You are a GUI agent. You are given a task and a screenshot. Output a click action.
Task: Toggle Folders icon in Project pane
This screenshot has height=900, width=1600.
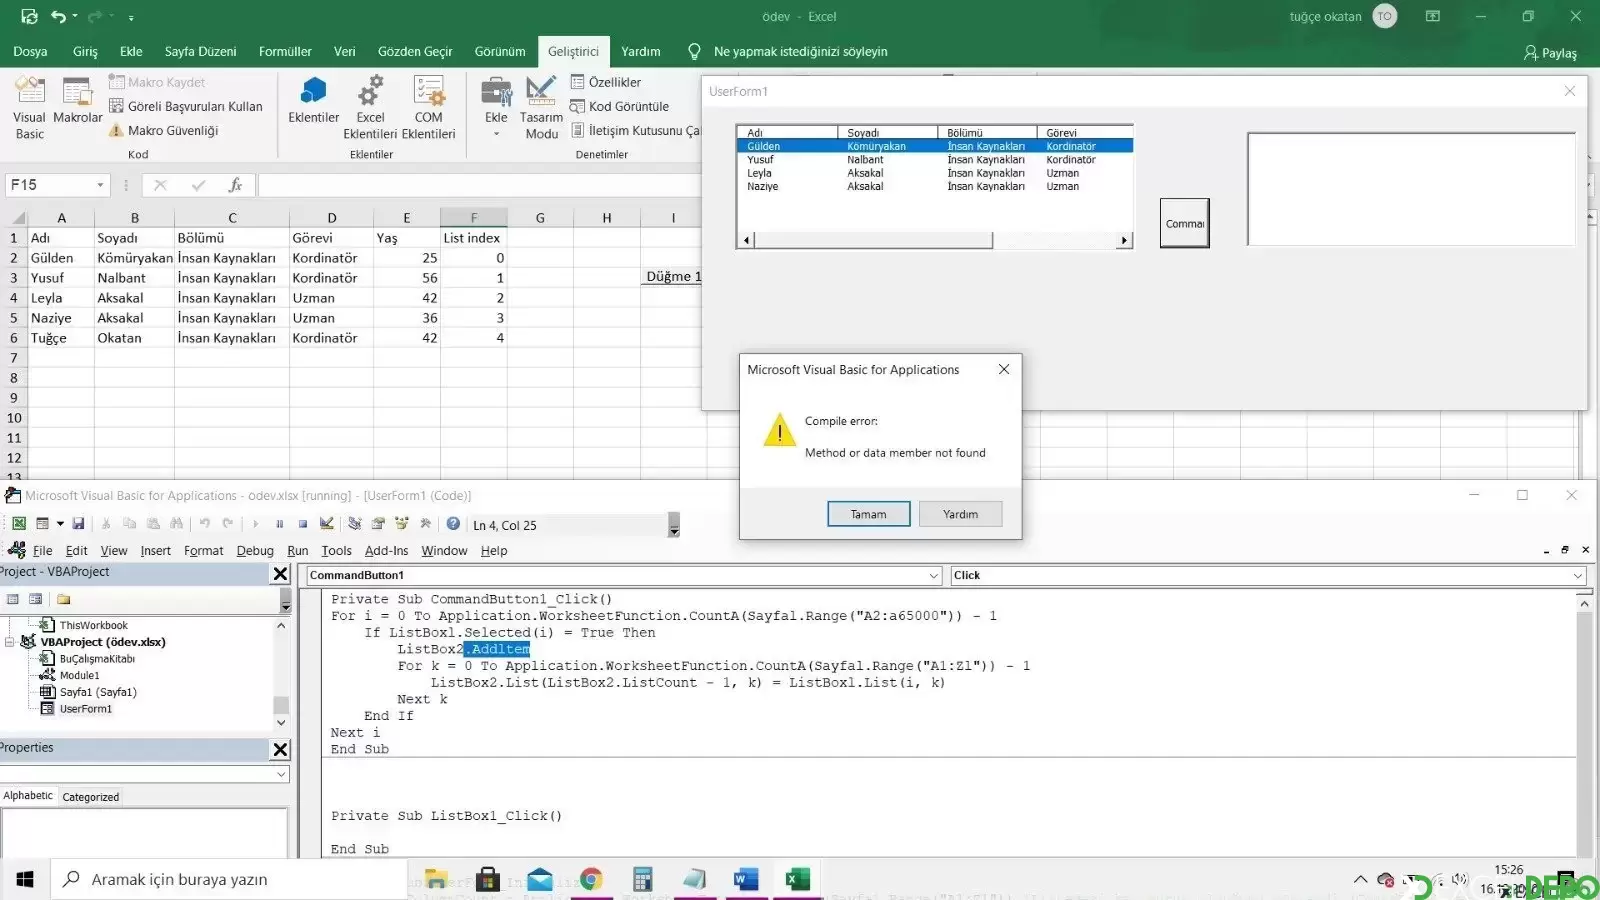click(x=63, y=599)
